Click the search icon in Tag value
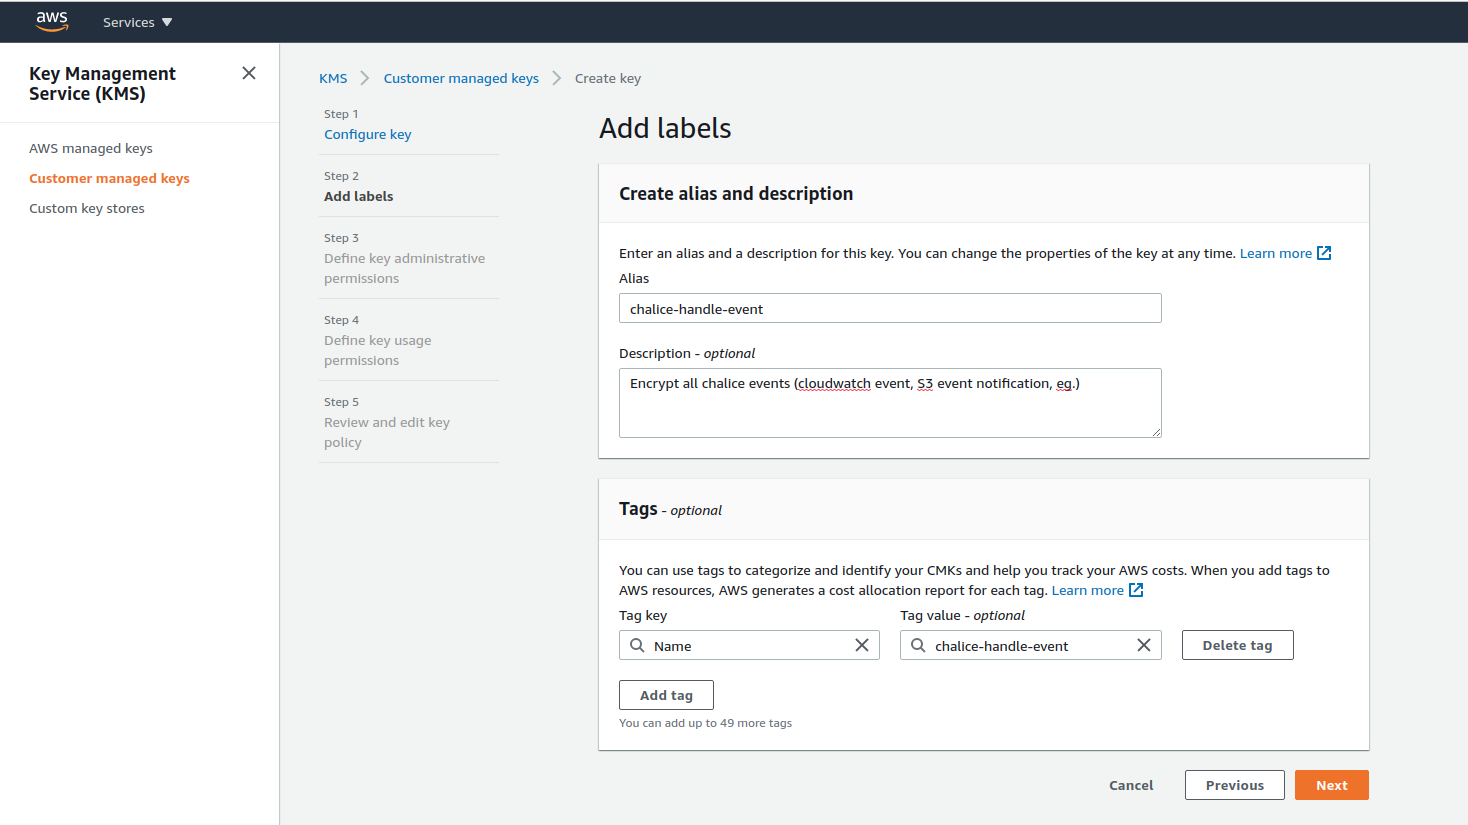 tap(918, 646)
